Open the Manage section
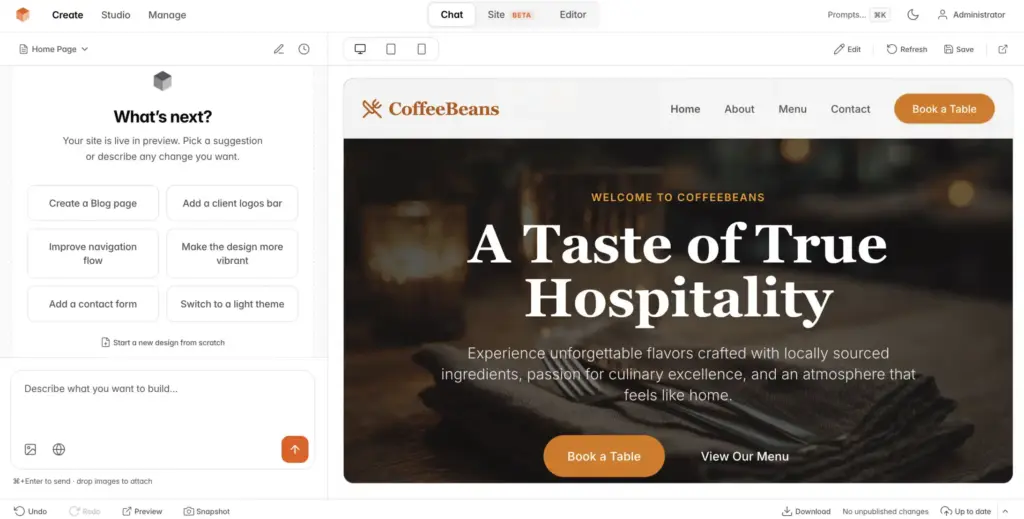Screen dimensions: 1024x519 [167, 15]
